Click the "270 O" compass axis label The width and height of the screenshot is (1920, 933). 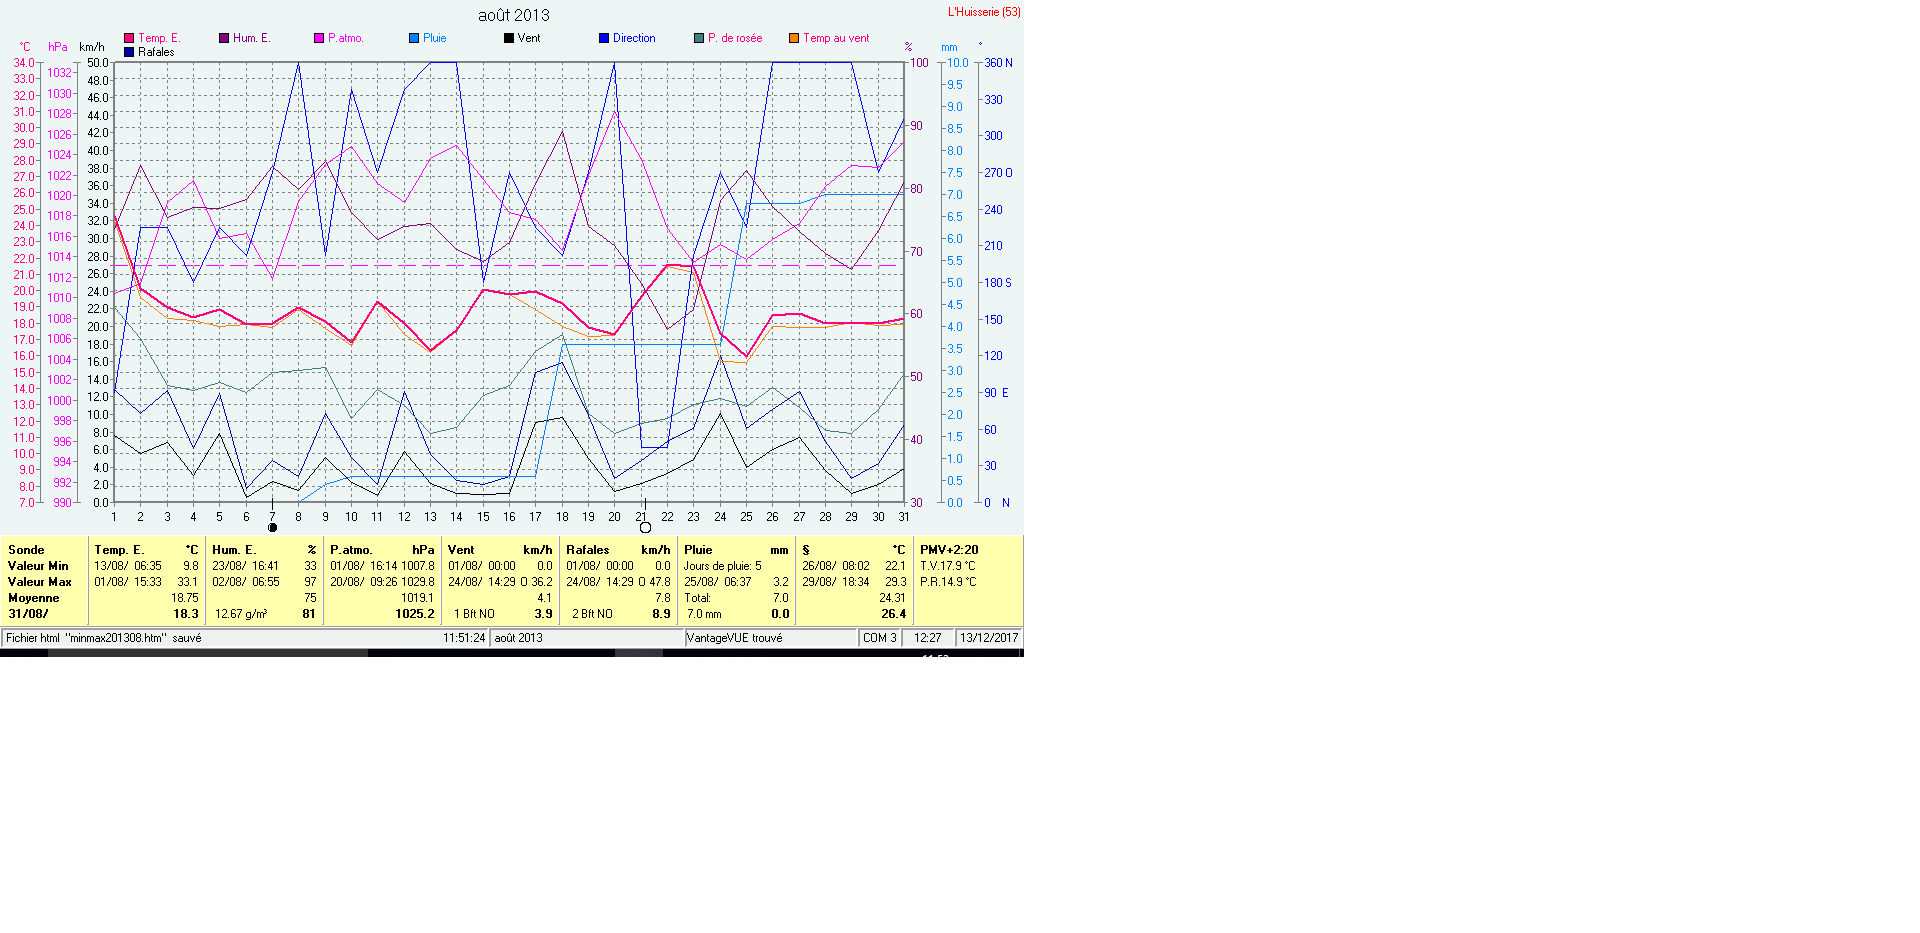coord(998,173)
